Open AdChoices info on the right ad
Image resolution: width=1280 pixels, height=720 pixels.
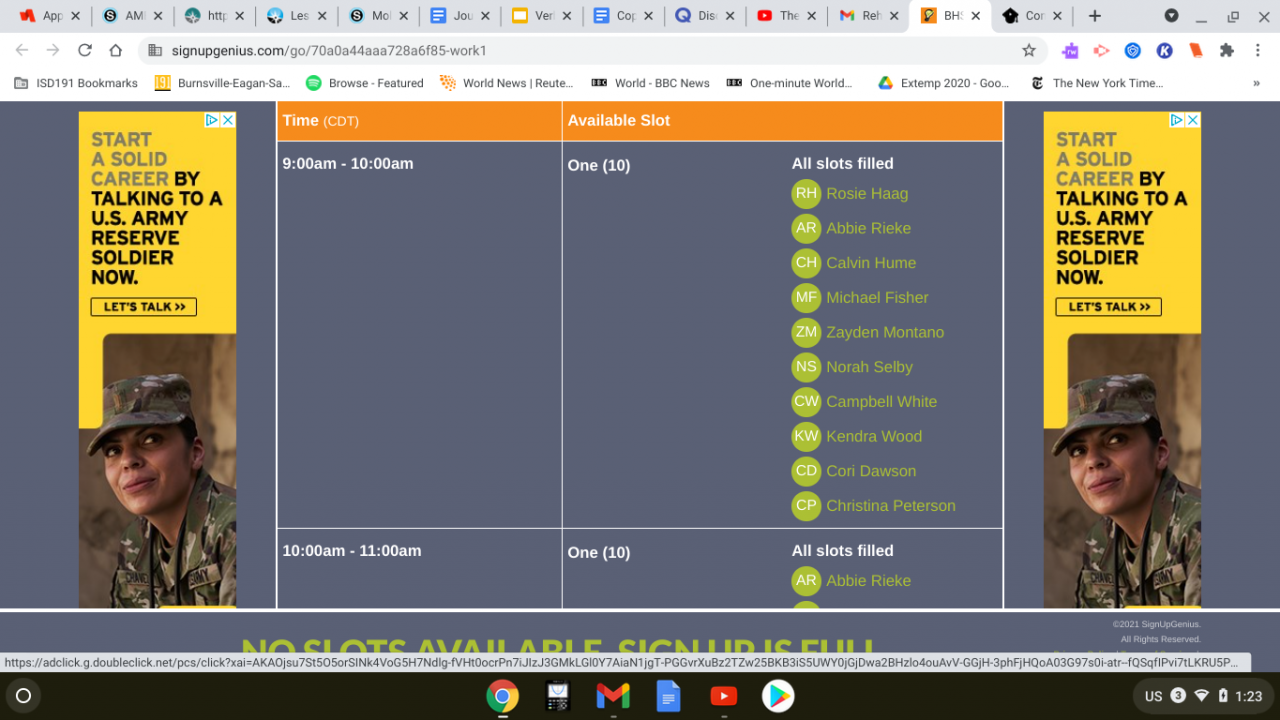coord(1177,120)
